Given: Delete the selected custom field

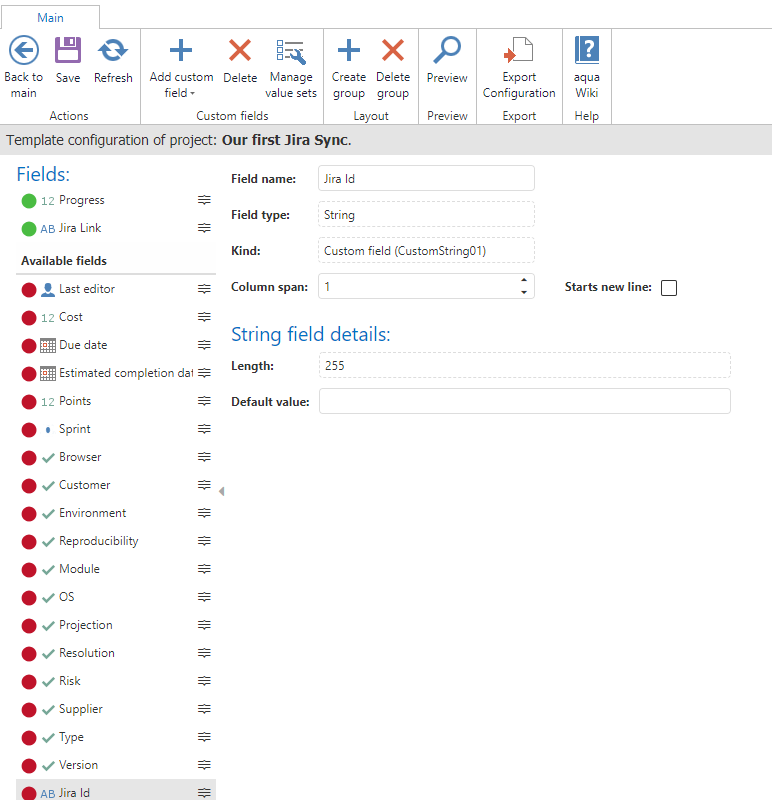Looking at the screenshot, I should coord(240,50).
